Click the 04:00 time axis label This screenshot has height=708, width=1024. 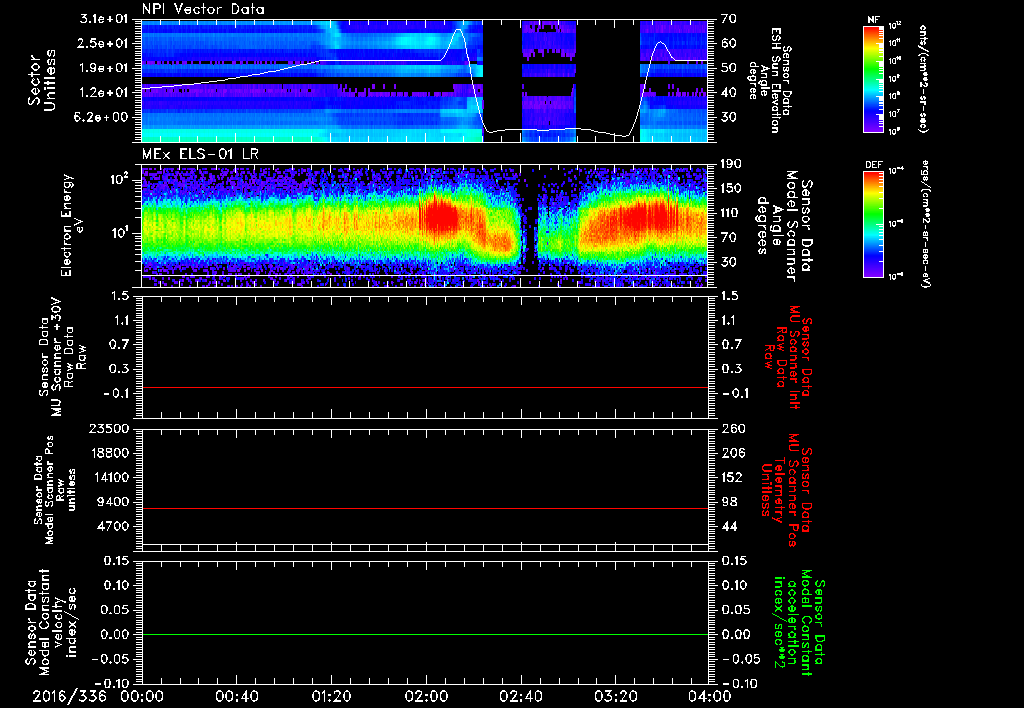coord(709,696)
